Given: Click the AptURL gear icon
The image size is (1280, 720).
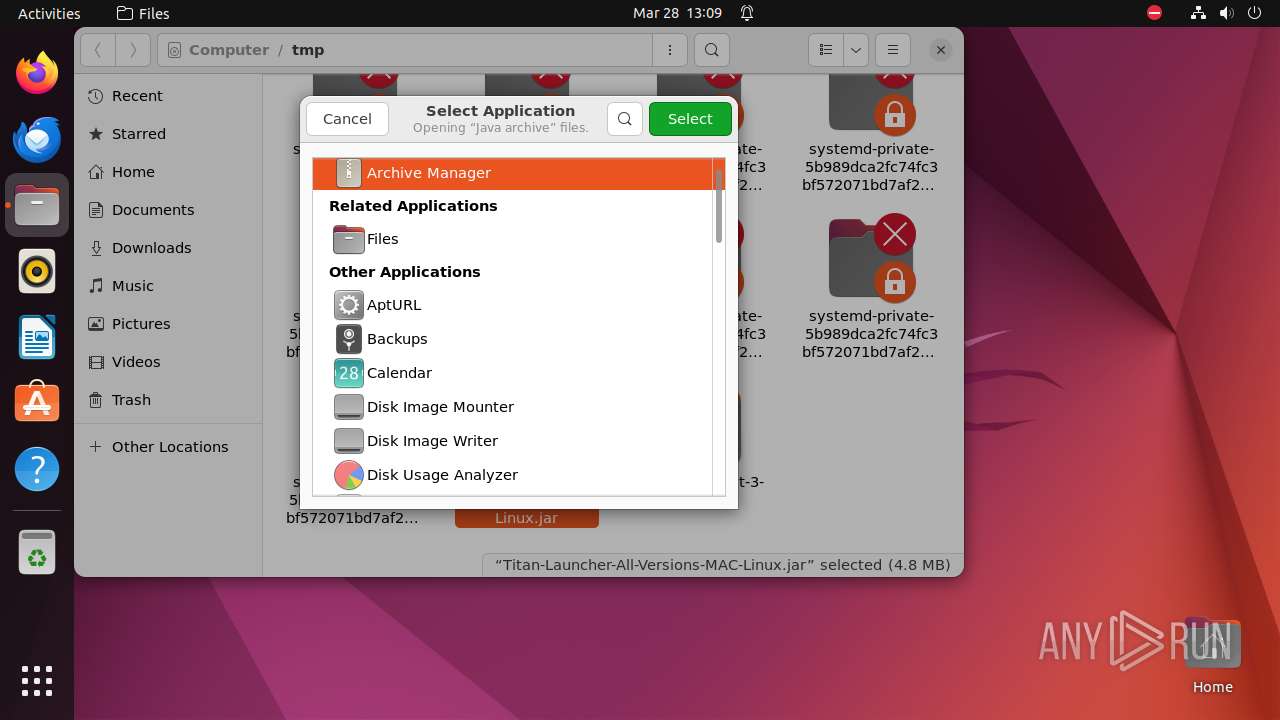Looking at the screenshot, I should [x=348, y=305].
